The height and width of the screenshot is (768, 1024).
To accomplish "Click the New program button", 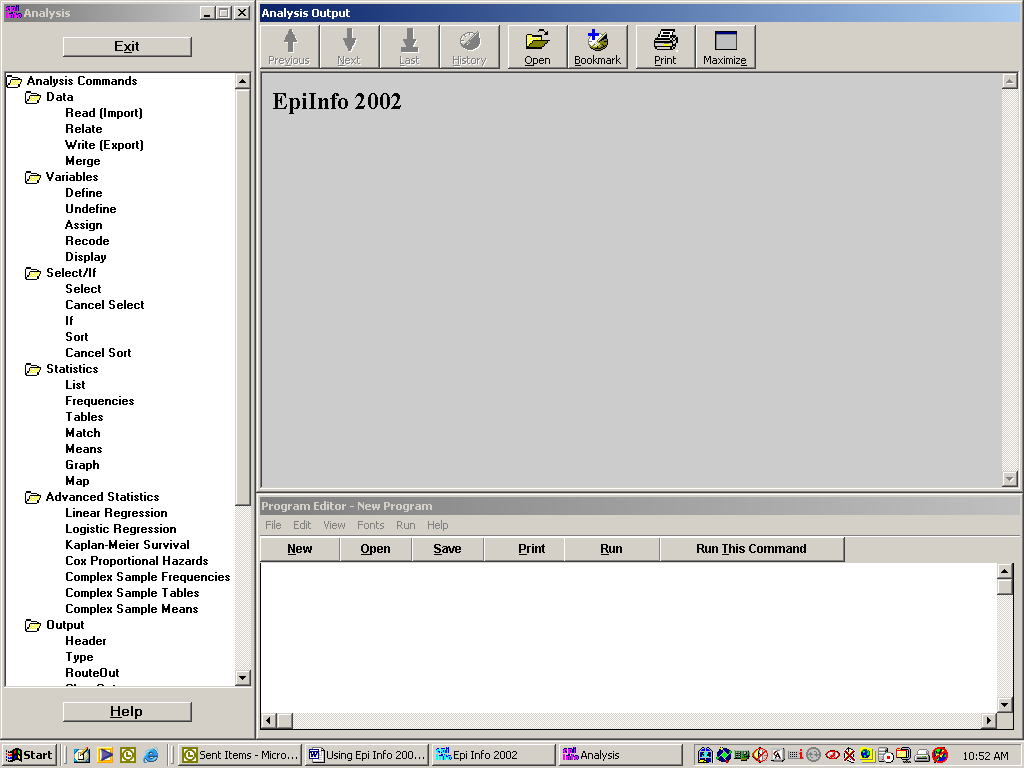I will pos(300,549).
